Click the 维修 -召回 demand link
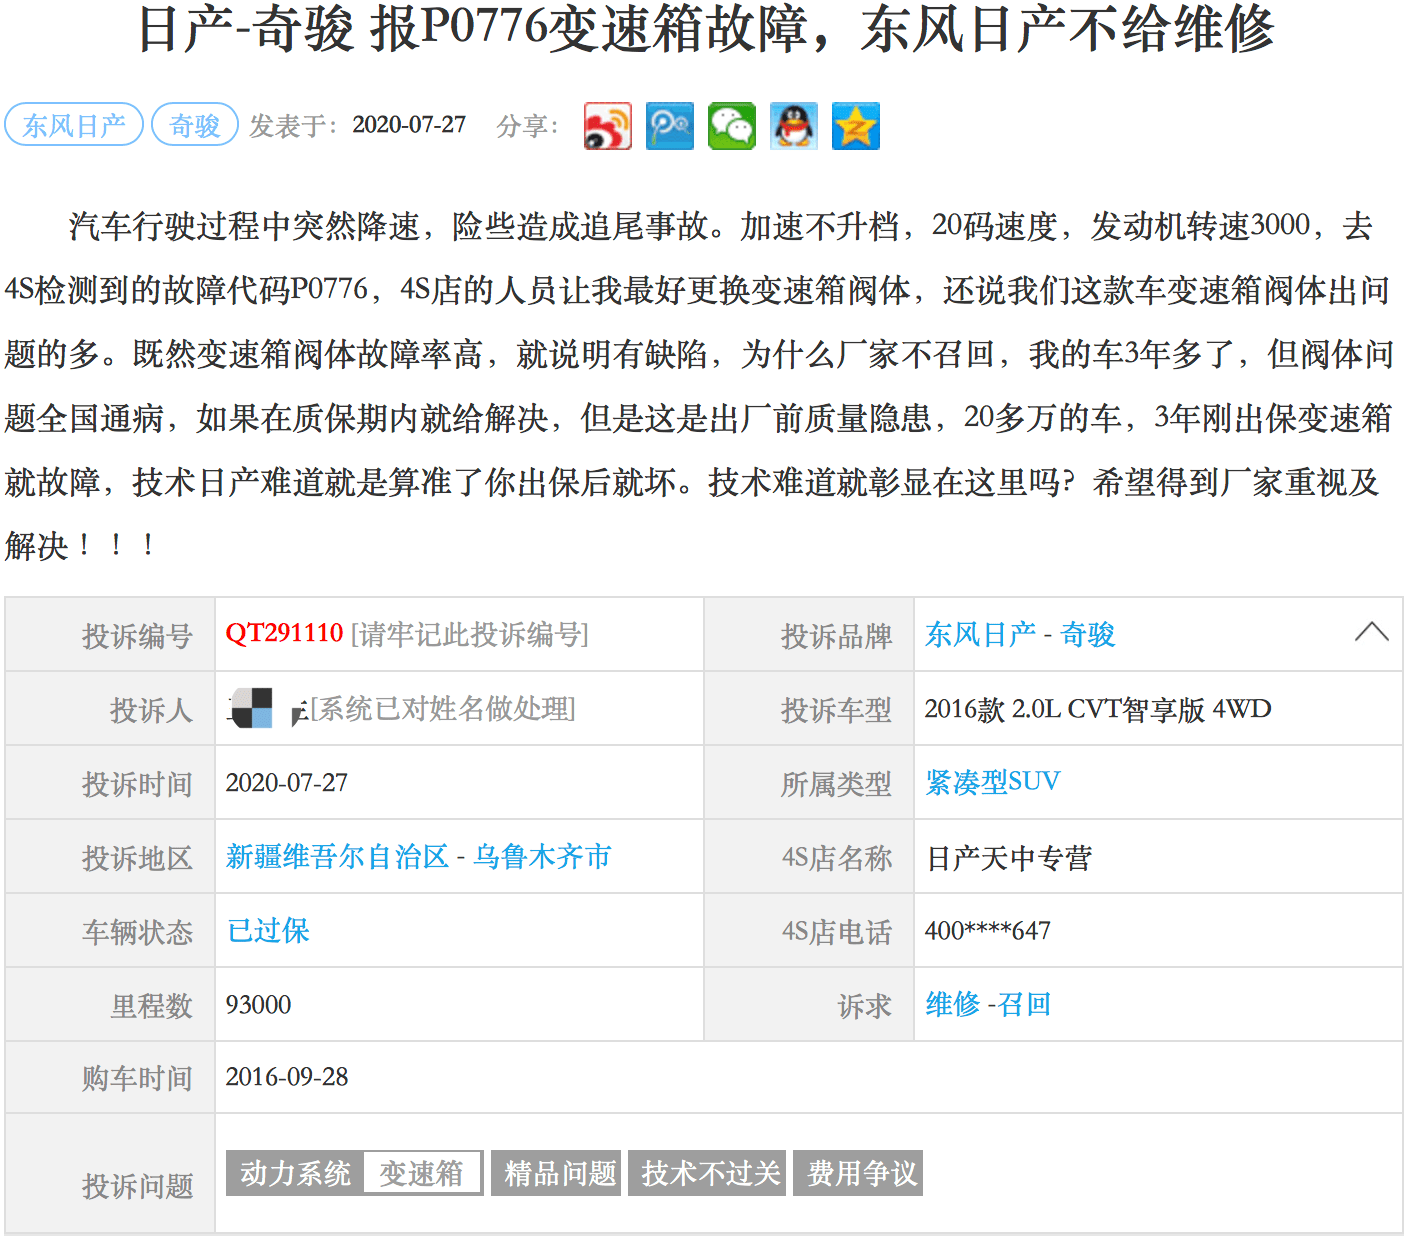This screenshot has height=1238, width=1406. [x=988, y=1005]
